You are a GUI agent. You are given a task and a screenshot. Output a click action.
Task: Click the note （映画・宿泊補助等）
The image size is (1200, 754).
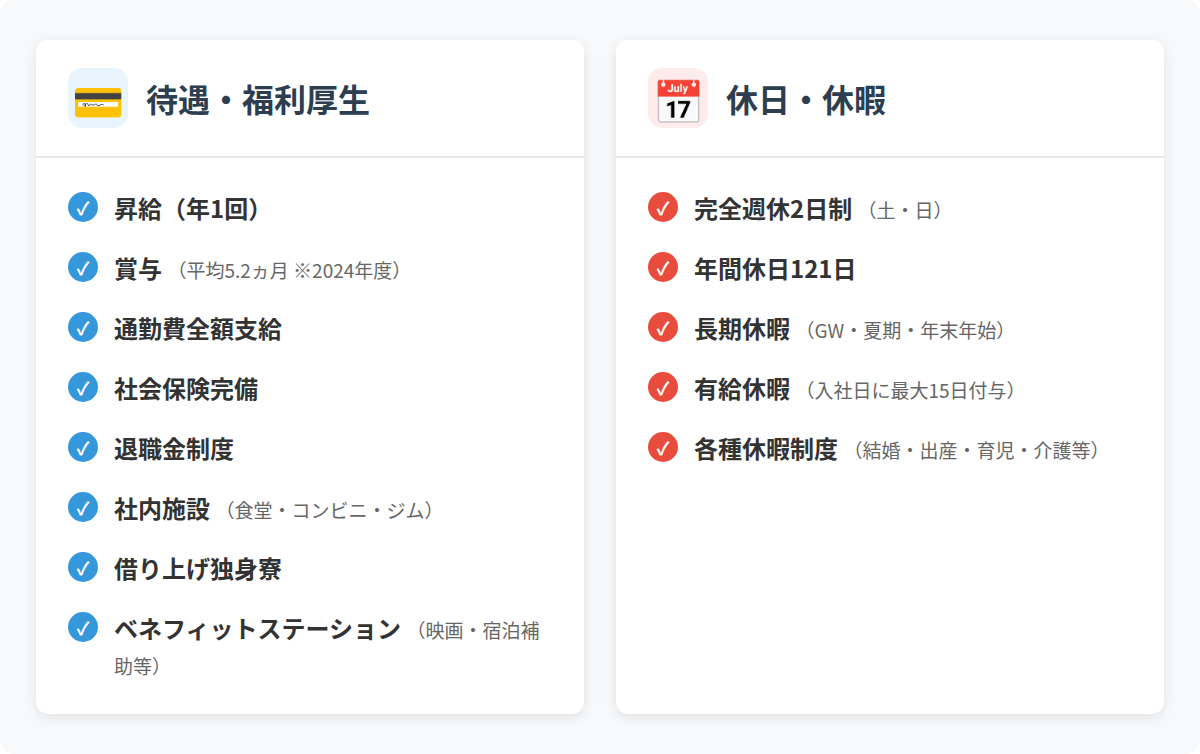coord(328,648)
